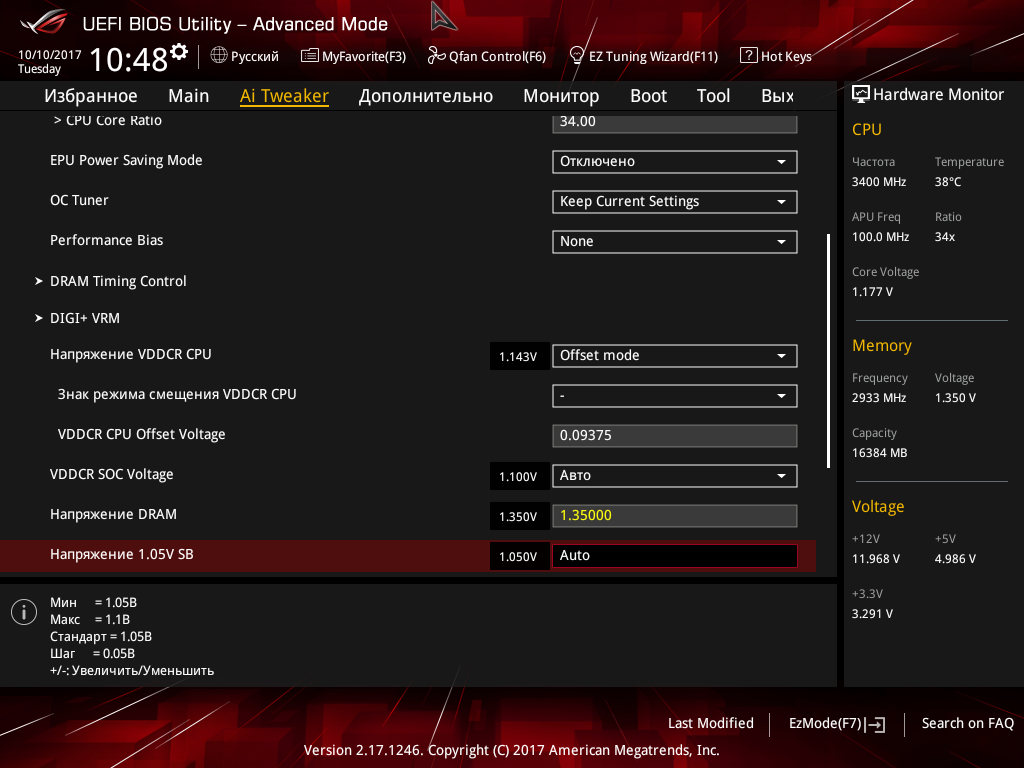
Task: Open MyFavorite(F3) text label
Action: 364,57
